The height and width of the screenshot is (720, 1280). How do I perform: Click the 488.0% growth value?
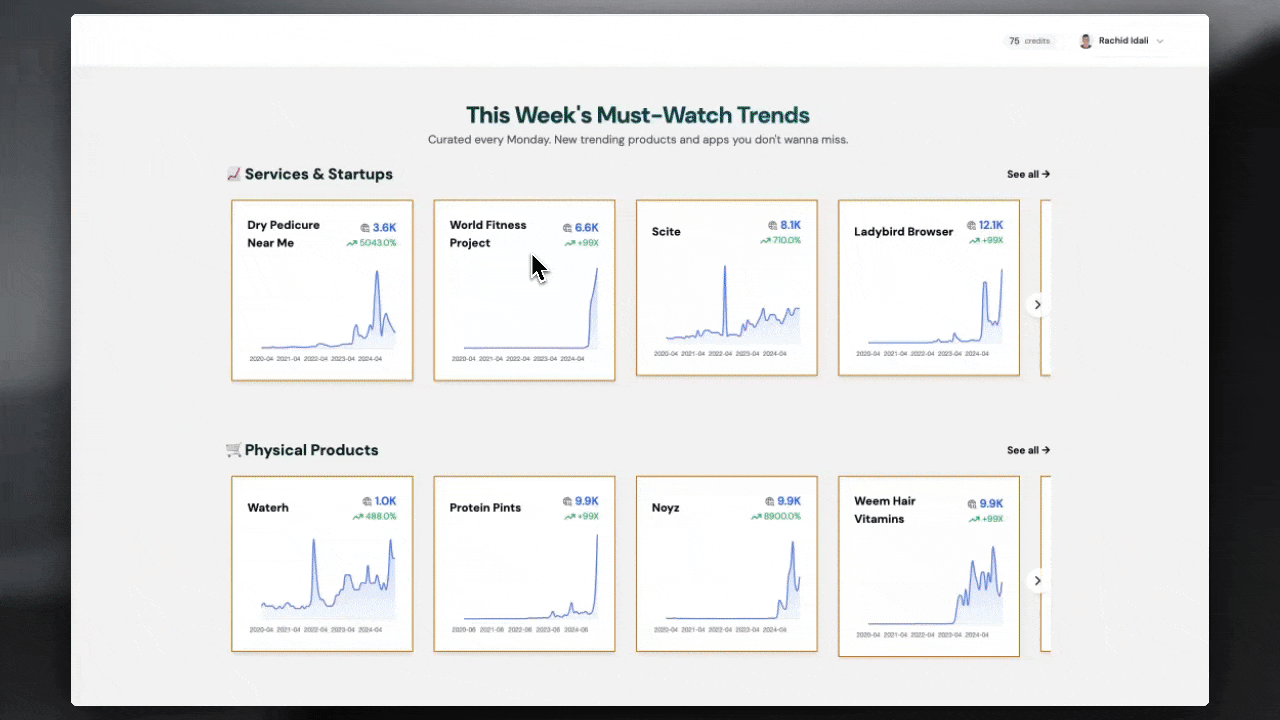(x=381, y=517)
